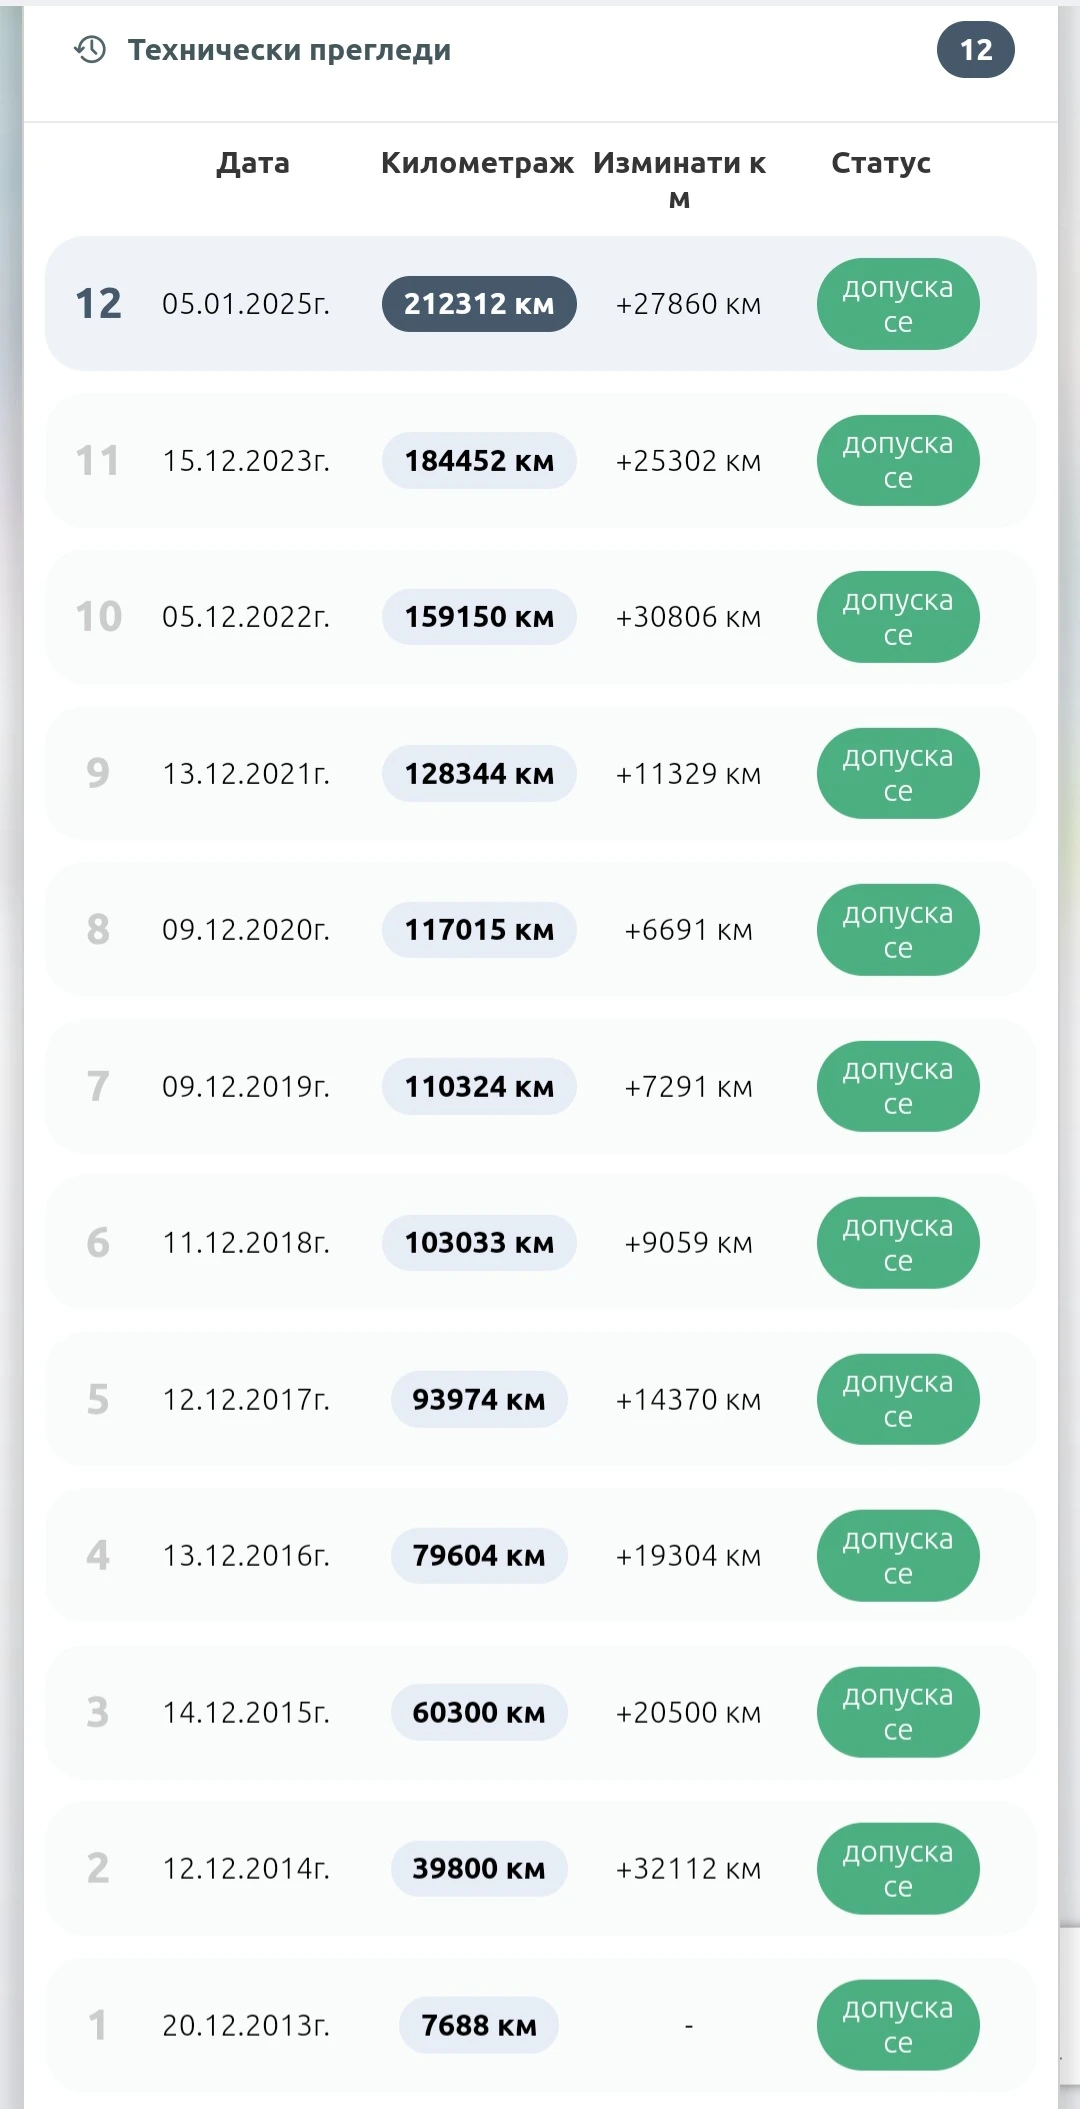Select row number 10 inspection
The width and height of the screenshot is (1080, 2109).
(x=98, y=617)
